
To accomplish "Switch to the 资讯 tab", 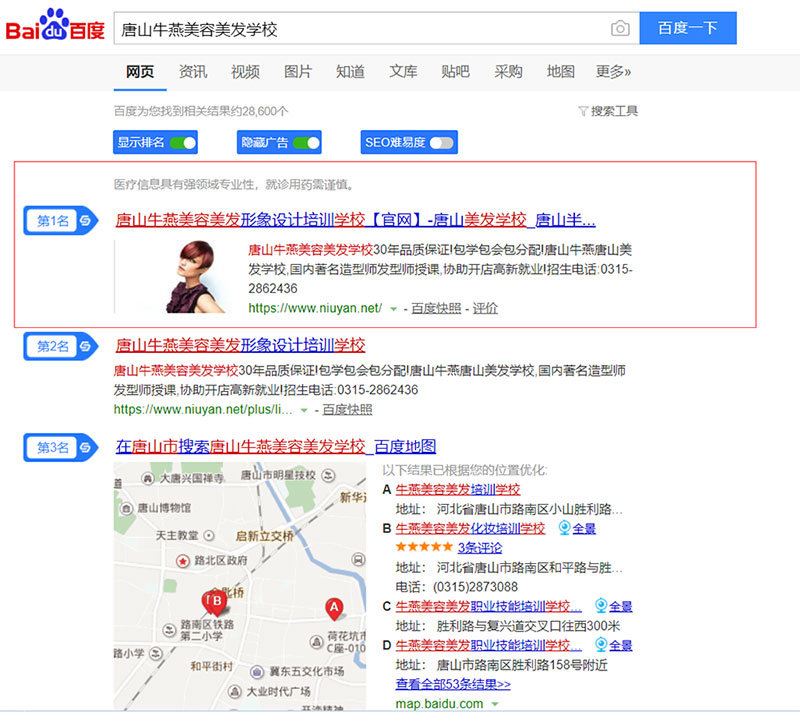I will point(193,71).
